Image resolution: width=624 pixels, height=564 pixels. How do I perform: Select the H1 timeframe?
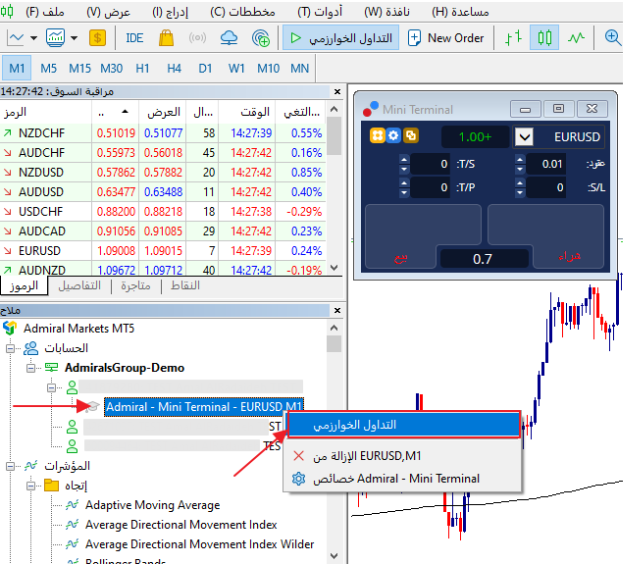[x=142, y=68]
